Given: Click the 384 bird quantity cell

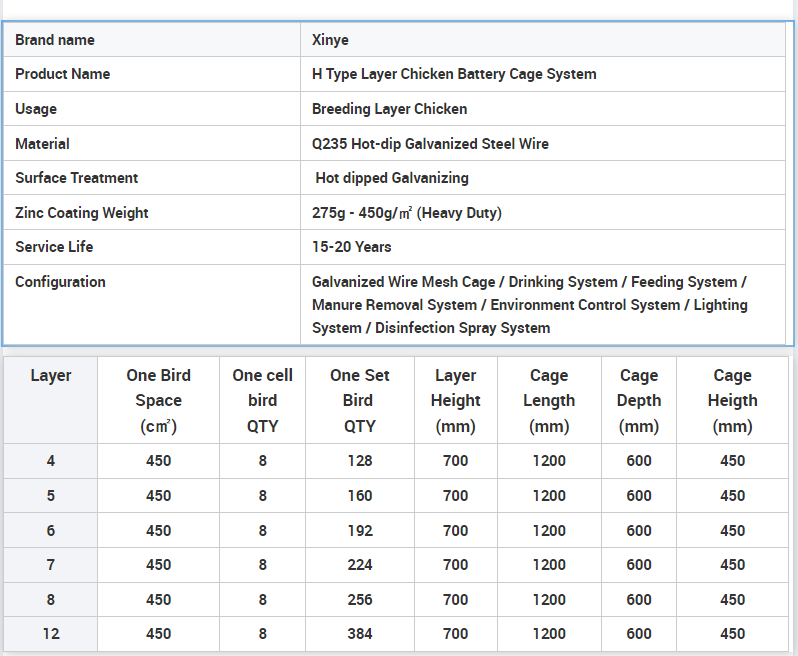Looking at the screenshot, I should coord(359,634).
